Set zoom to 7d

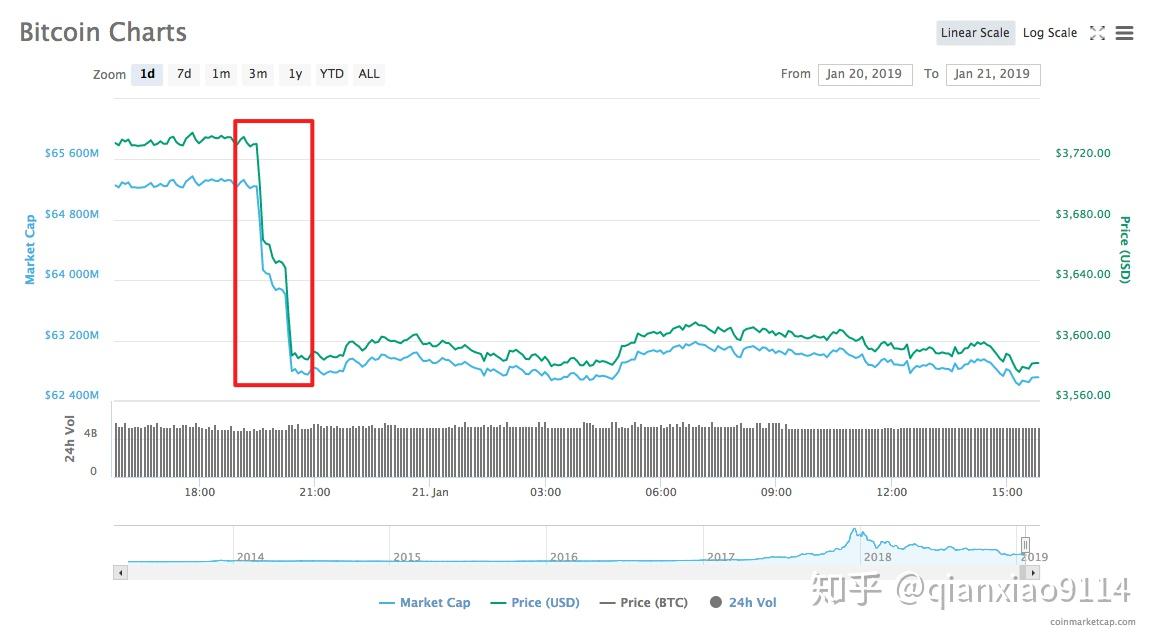point(184,74)
